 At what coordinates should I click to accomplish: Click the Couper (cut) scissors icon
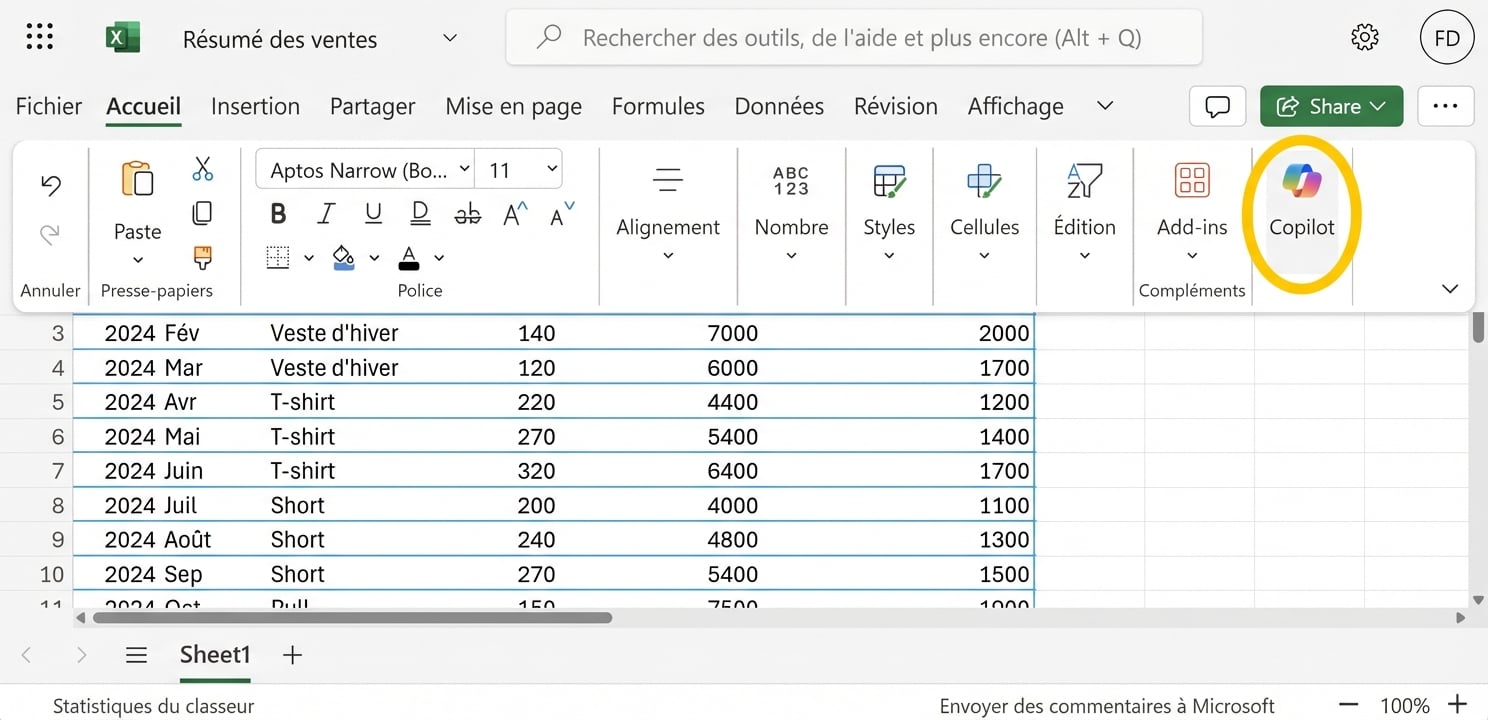[x=202, y=169]
